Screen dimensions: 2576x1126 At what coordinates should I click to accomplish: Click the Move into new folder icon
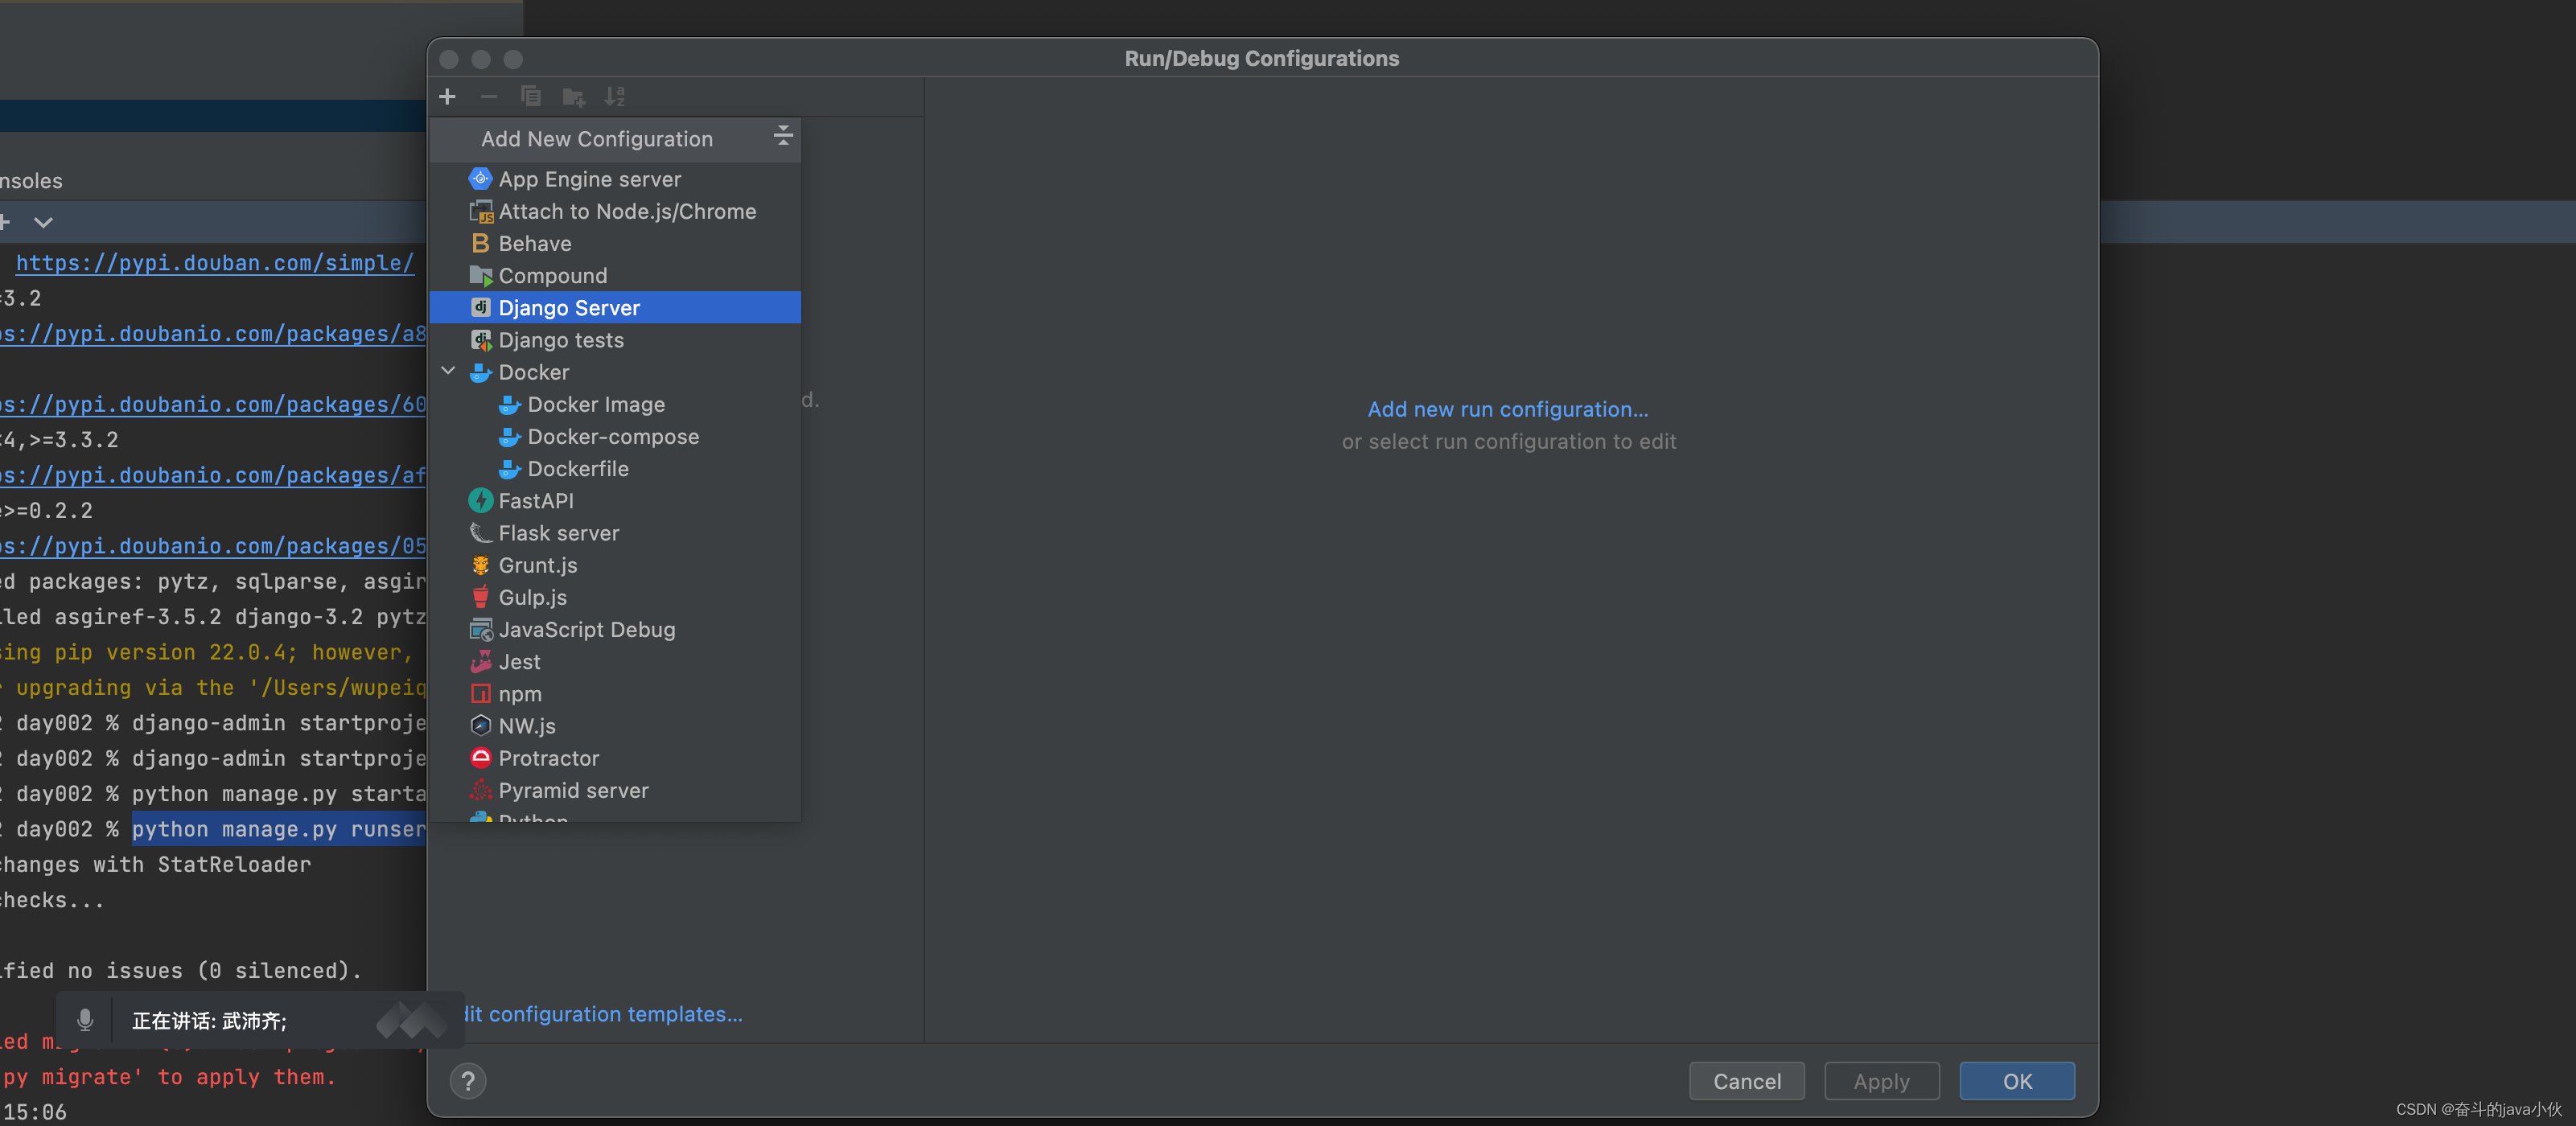click(x=573, y=97)
